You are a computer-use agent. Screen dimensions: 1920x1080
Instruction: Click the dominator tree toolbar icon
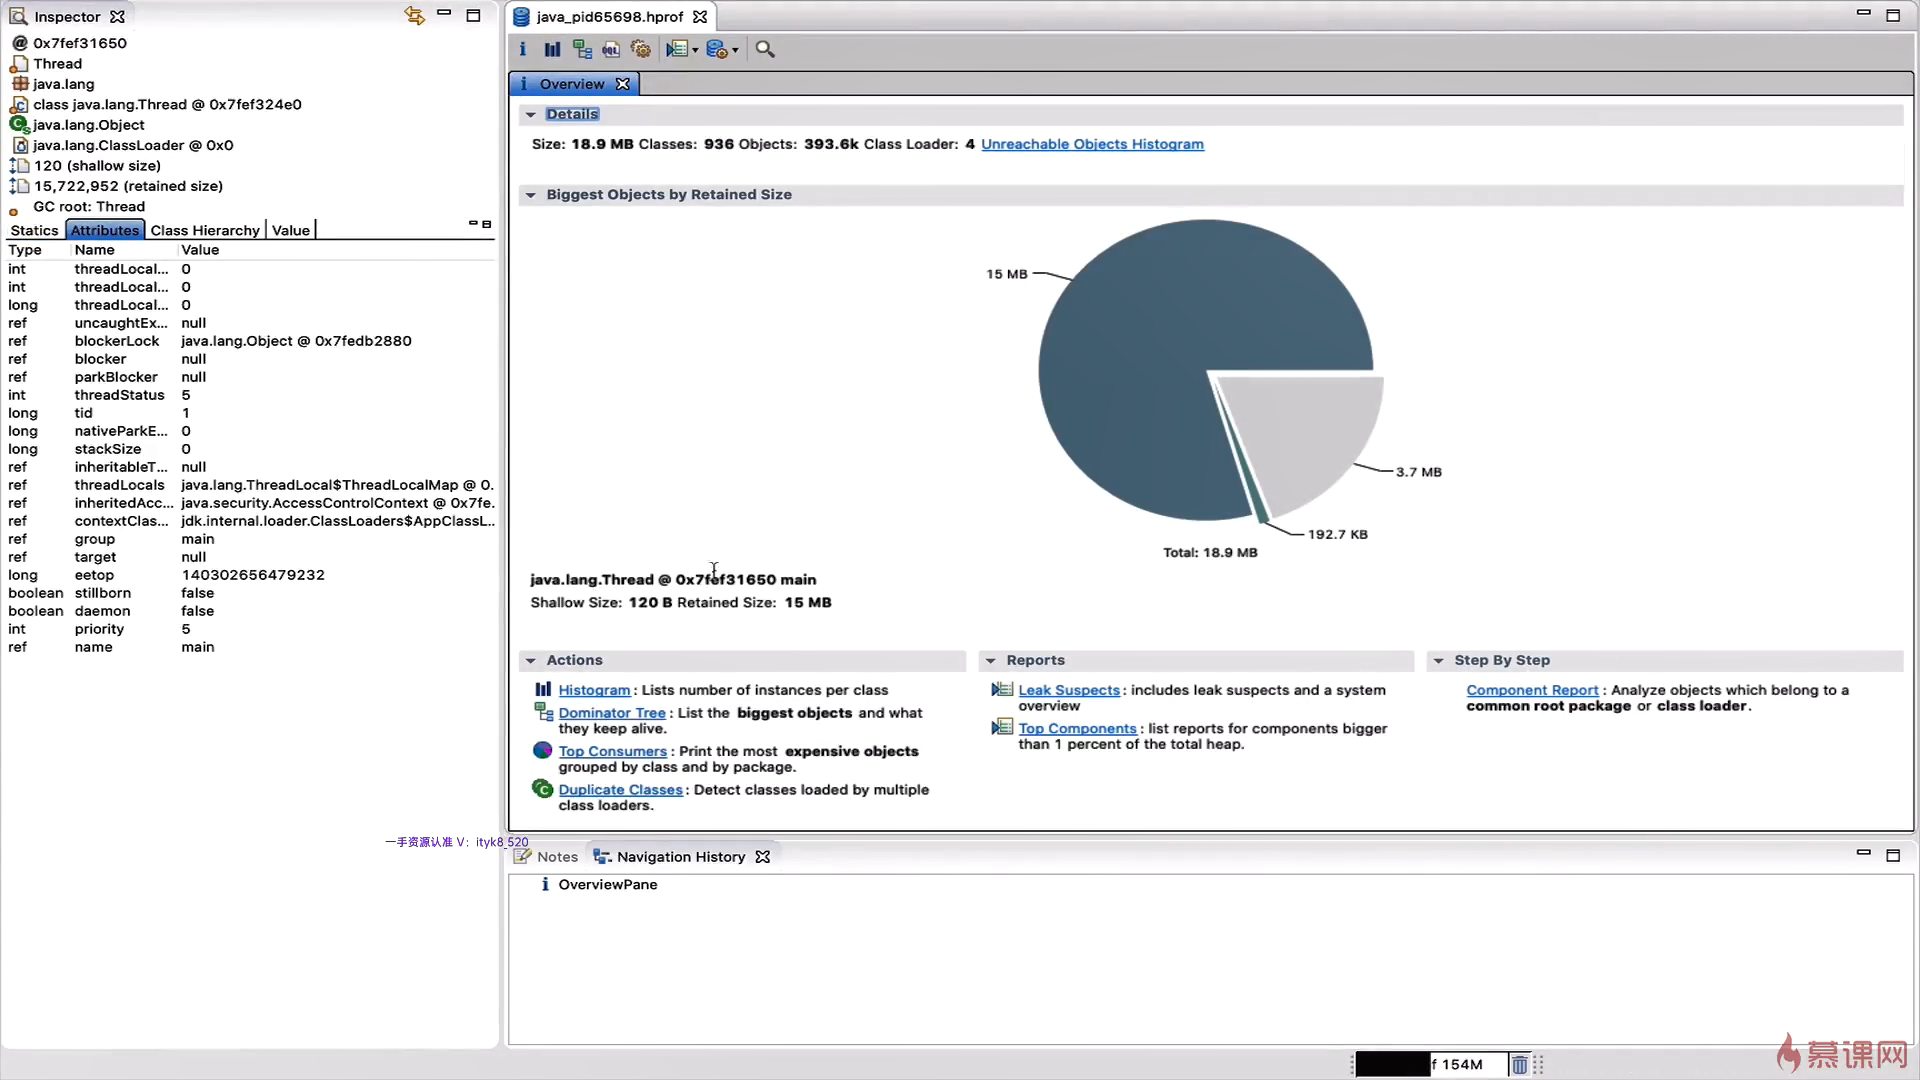click(x=582, y=49)
